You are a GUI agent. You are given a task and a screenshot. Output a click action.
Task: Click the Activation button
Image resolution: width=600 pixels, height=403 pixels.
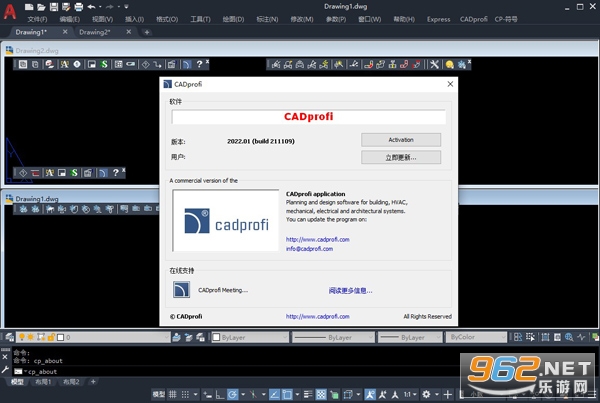(x=401, y=140)
